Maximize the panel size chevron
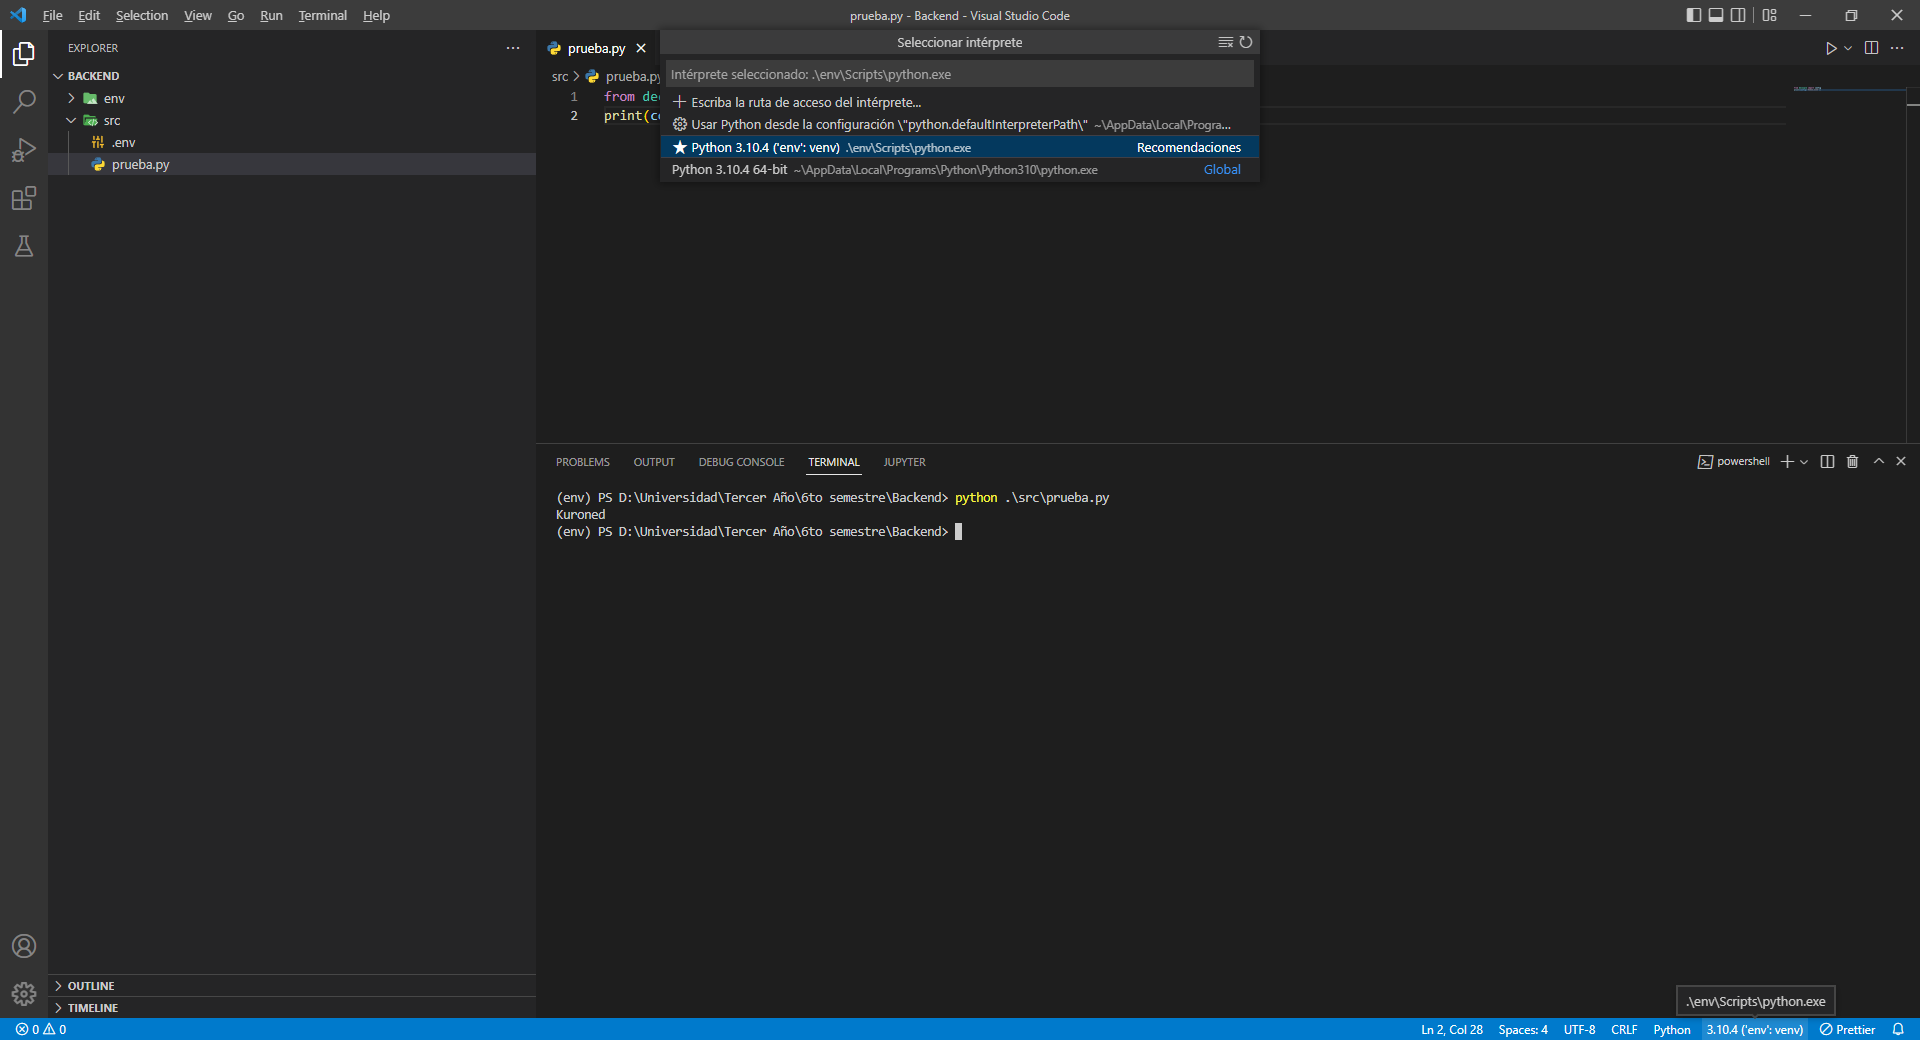 [x=1879, y=461]
